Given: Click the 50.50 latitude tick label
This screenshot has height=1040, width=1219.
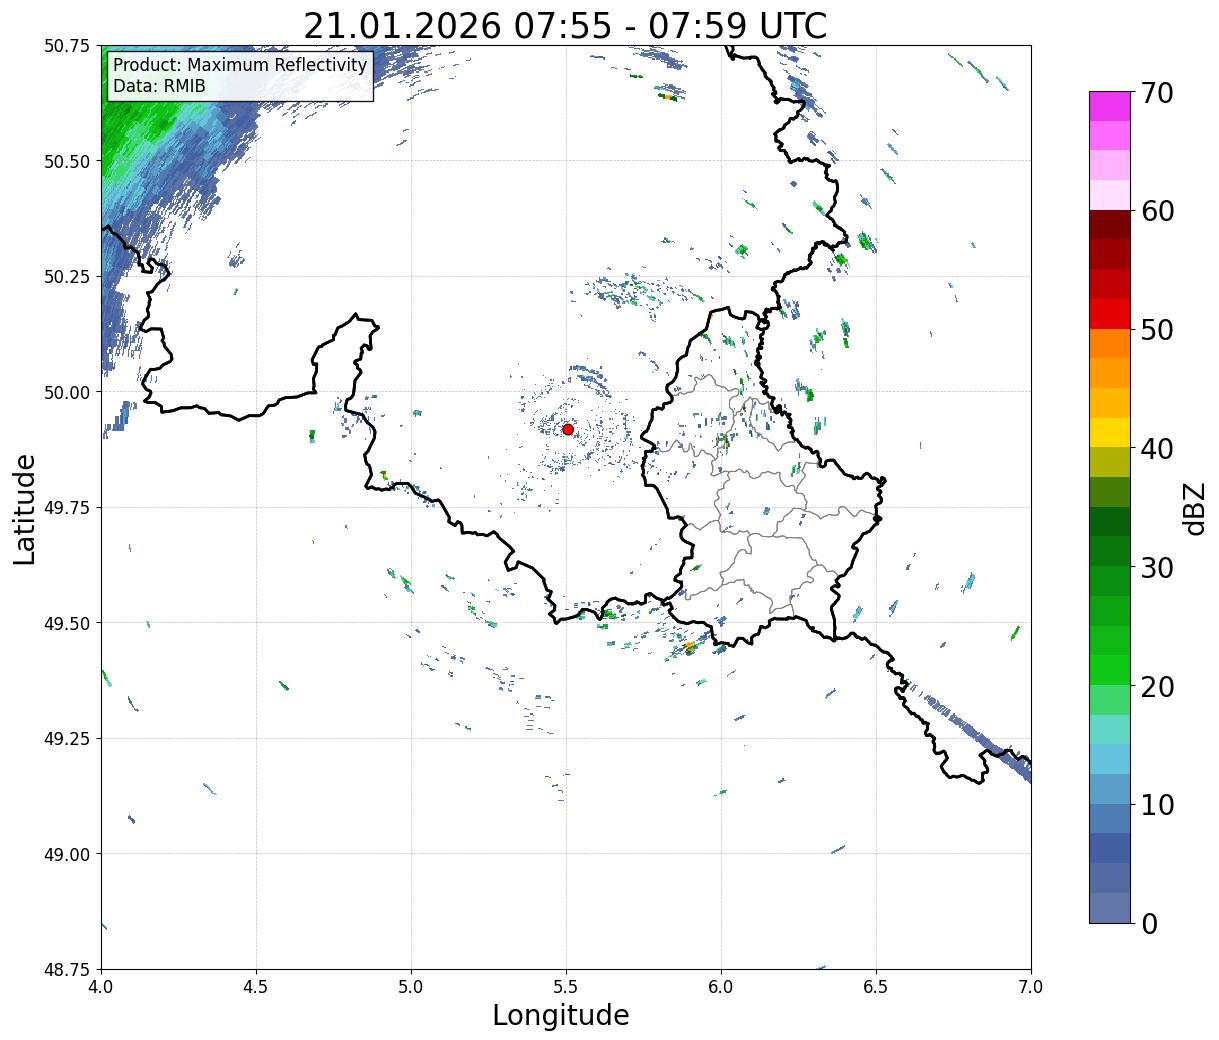Looking at the screenshot, I should [68, 161].
